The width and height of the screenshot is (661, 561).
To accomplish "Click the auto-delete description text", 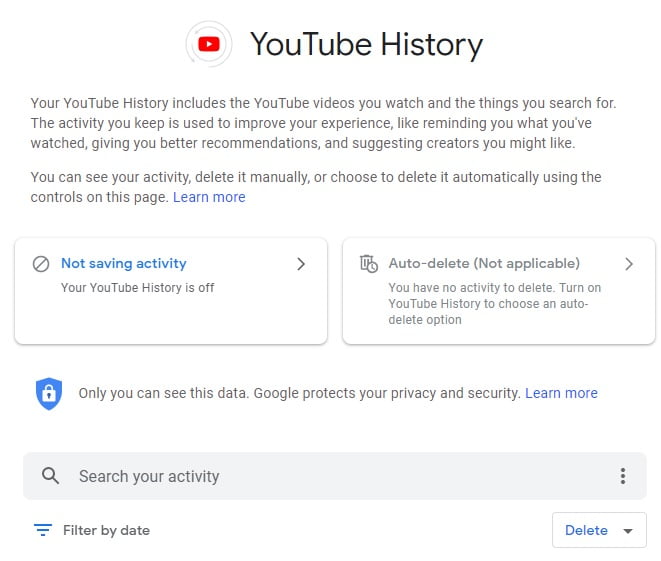I will click(494, 303).
